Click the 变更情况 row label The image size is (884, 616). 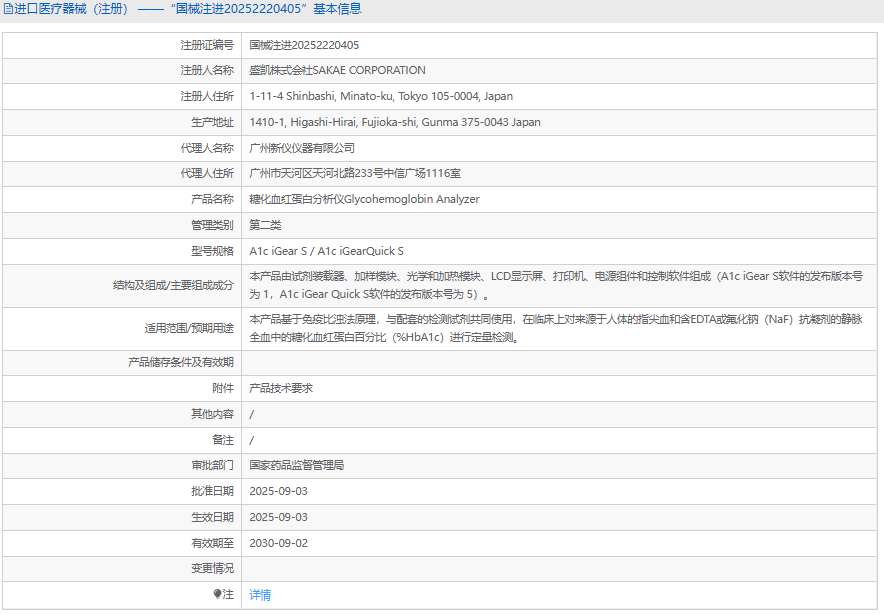pyautogui.click(x=212, y=568)
